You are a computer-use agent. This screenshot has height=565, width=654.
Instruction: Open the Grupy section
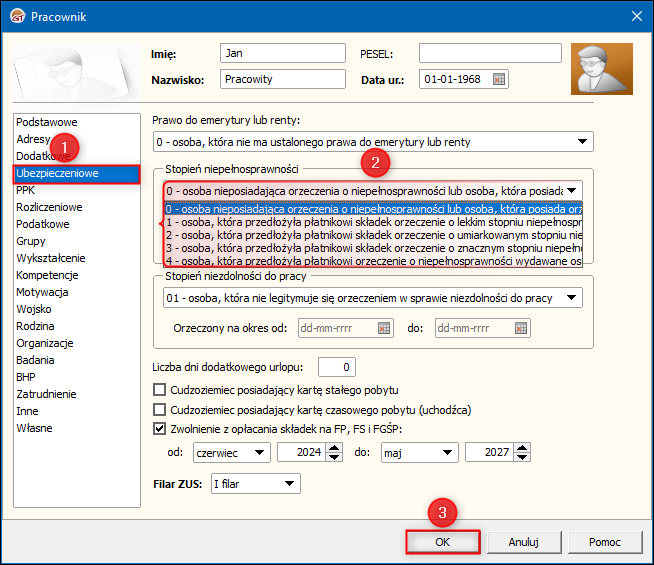31,241
